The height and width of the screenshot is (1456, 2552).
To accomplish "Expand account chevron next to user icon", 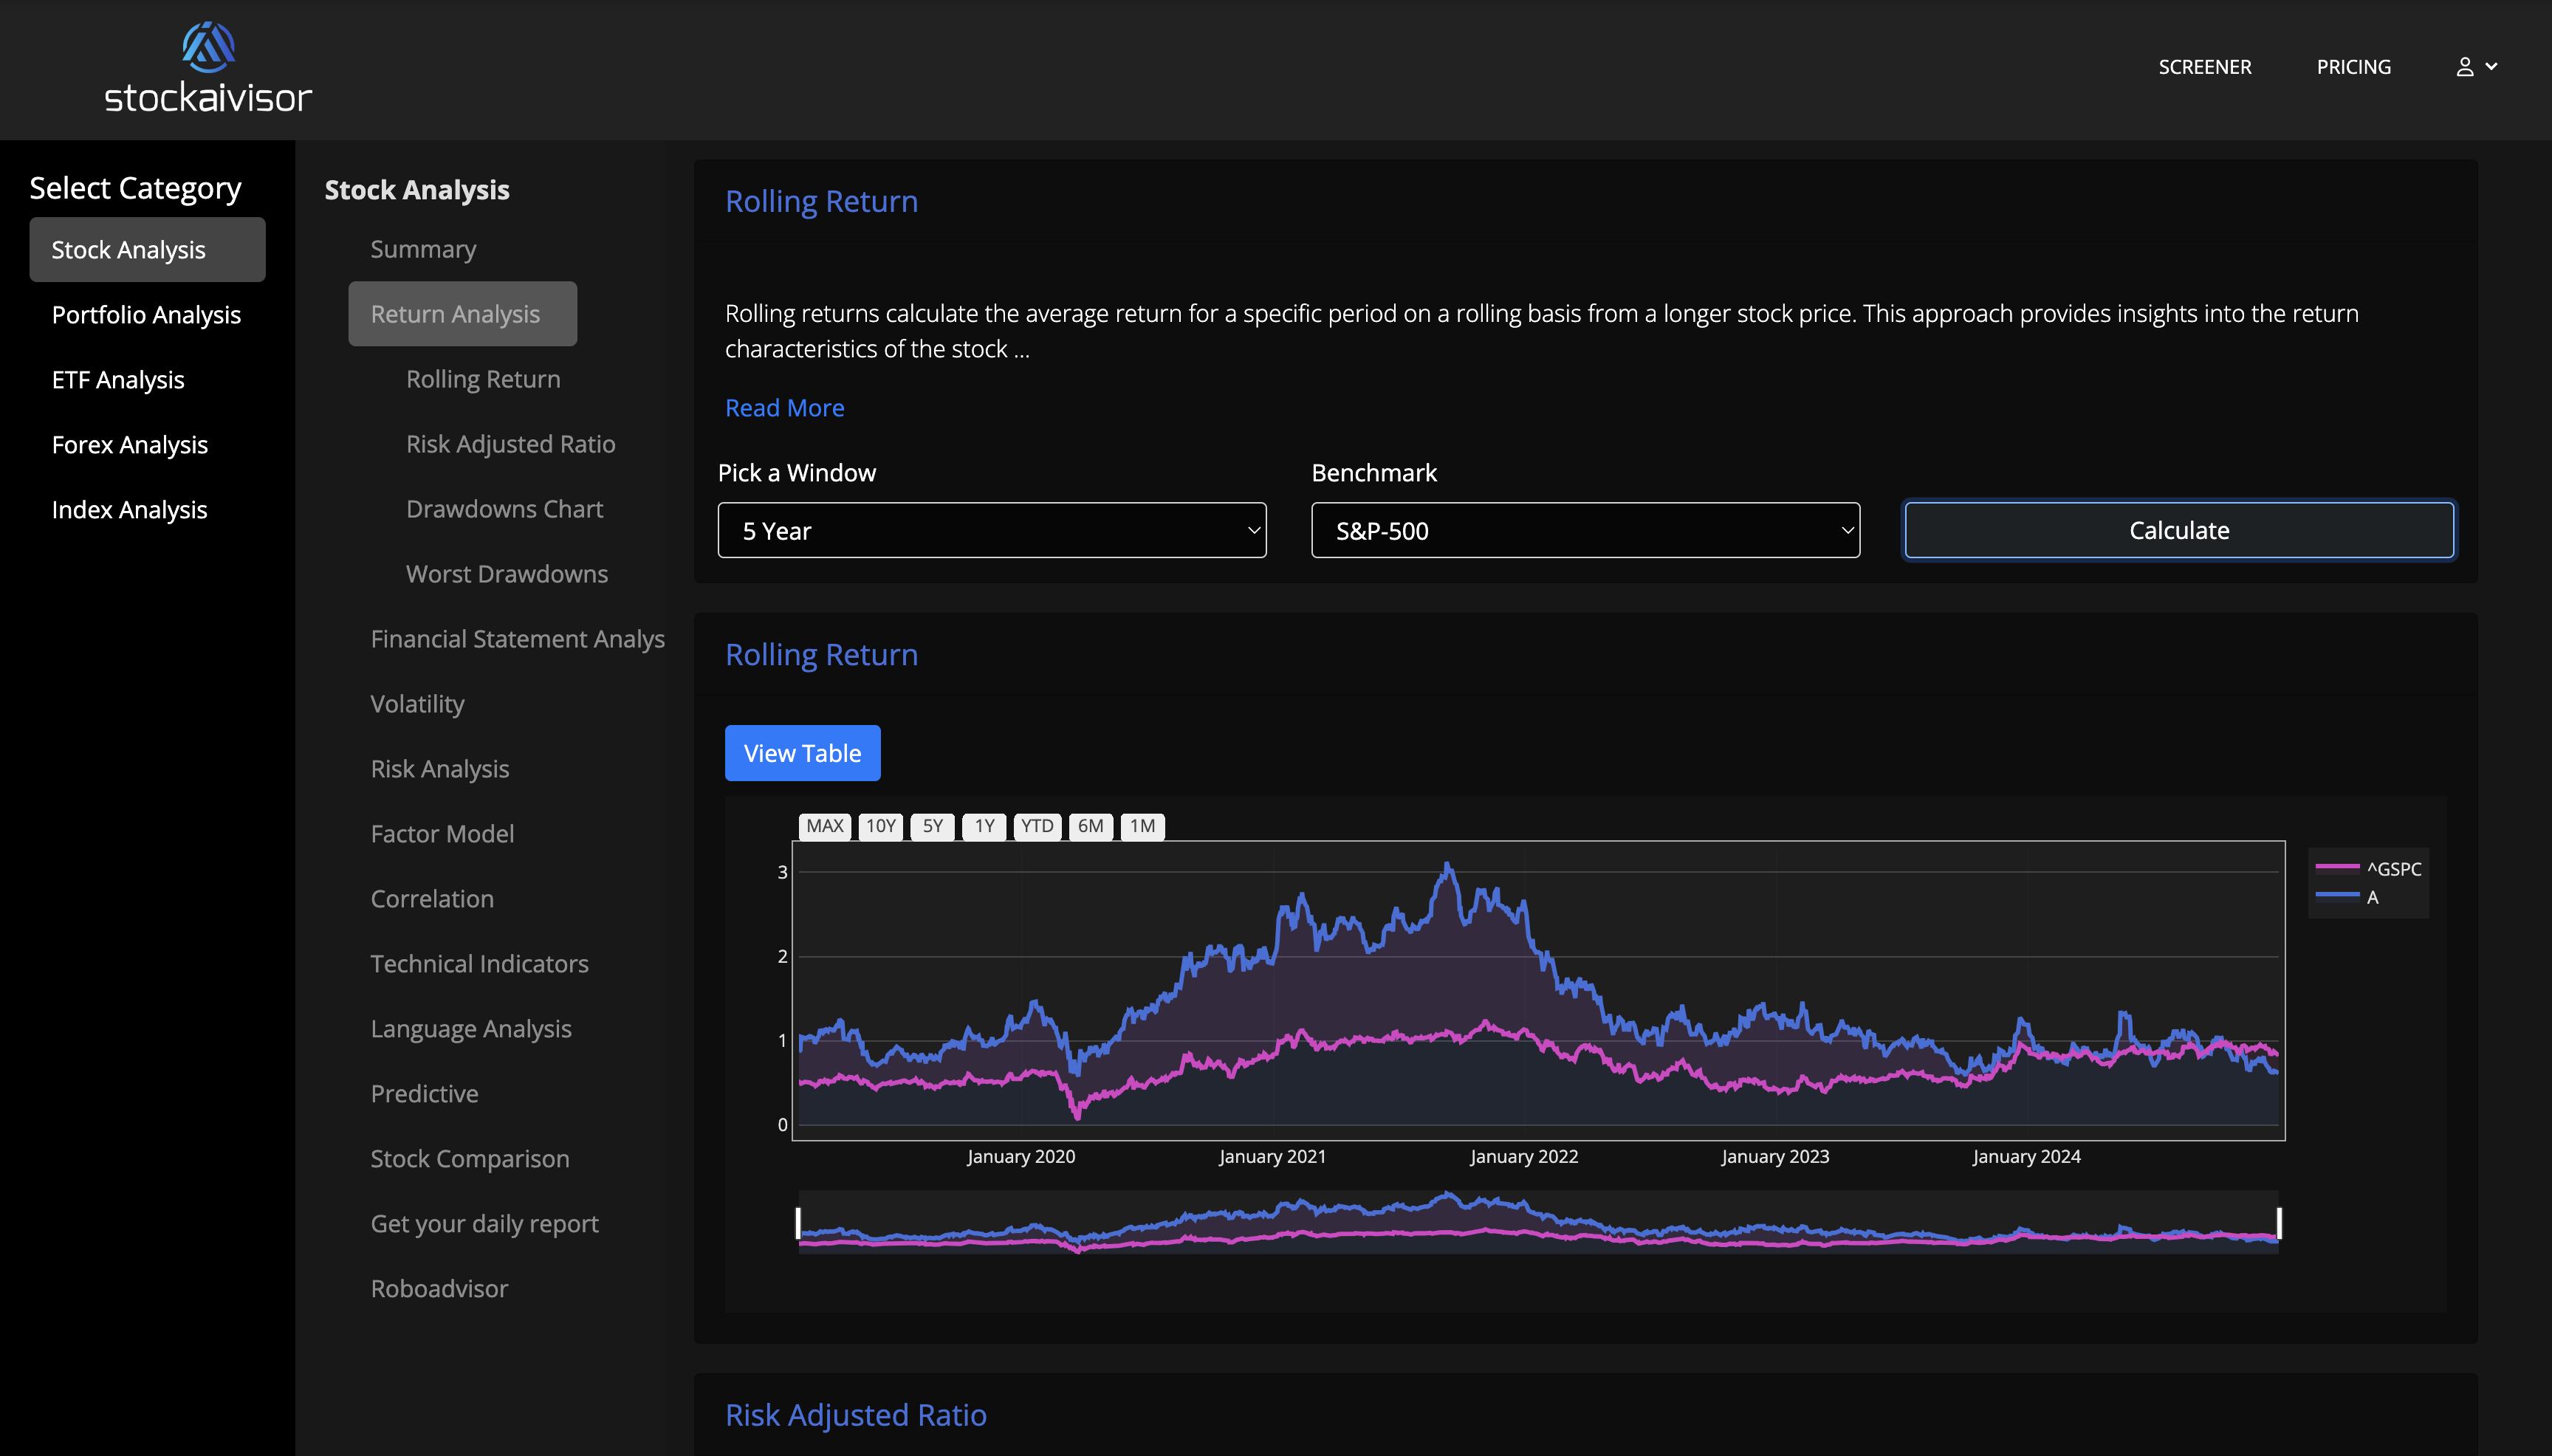I will click(2492, 67).
